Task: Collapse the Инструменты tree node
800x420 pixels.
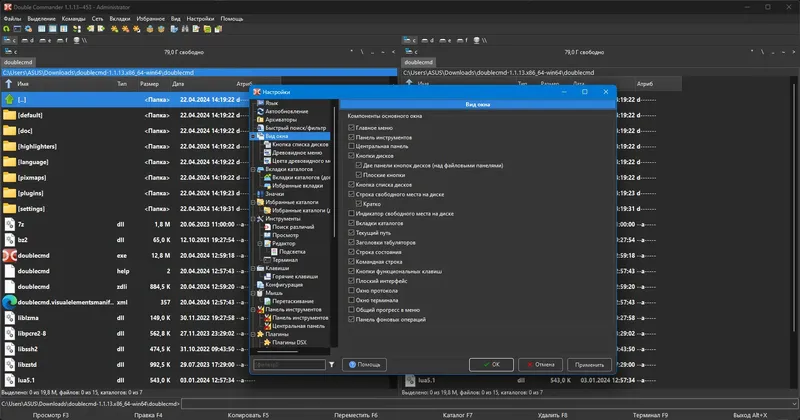Action: [x=255, y=218]
